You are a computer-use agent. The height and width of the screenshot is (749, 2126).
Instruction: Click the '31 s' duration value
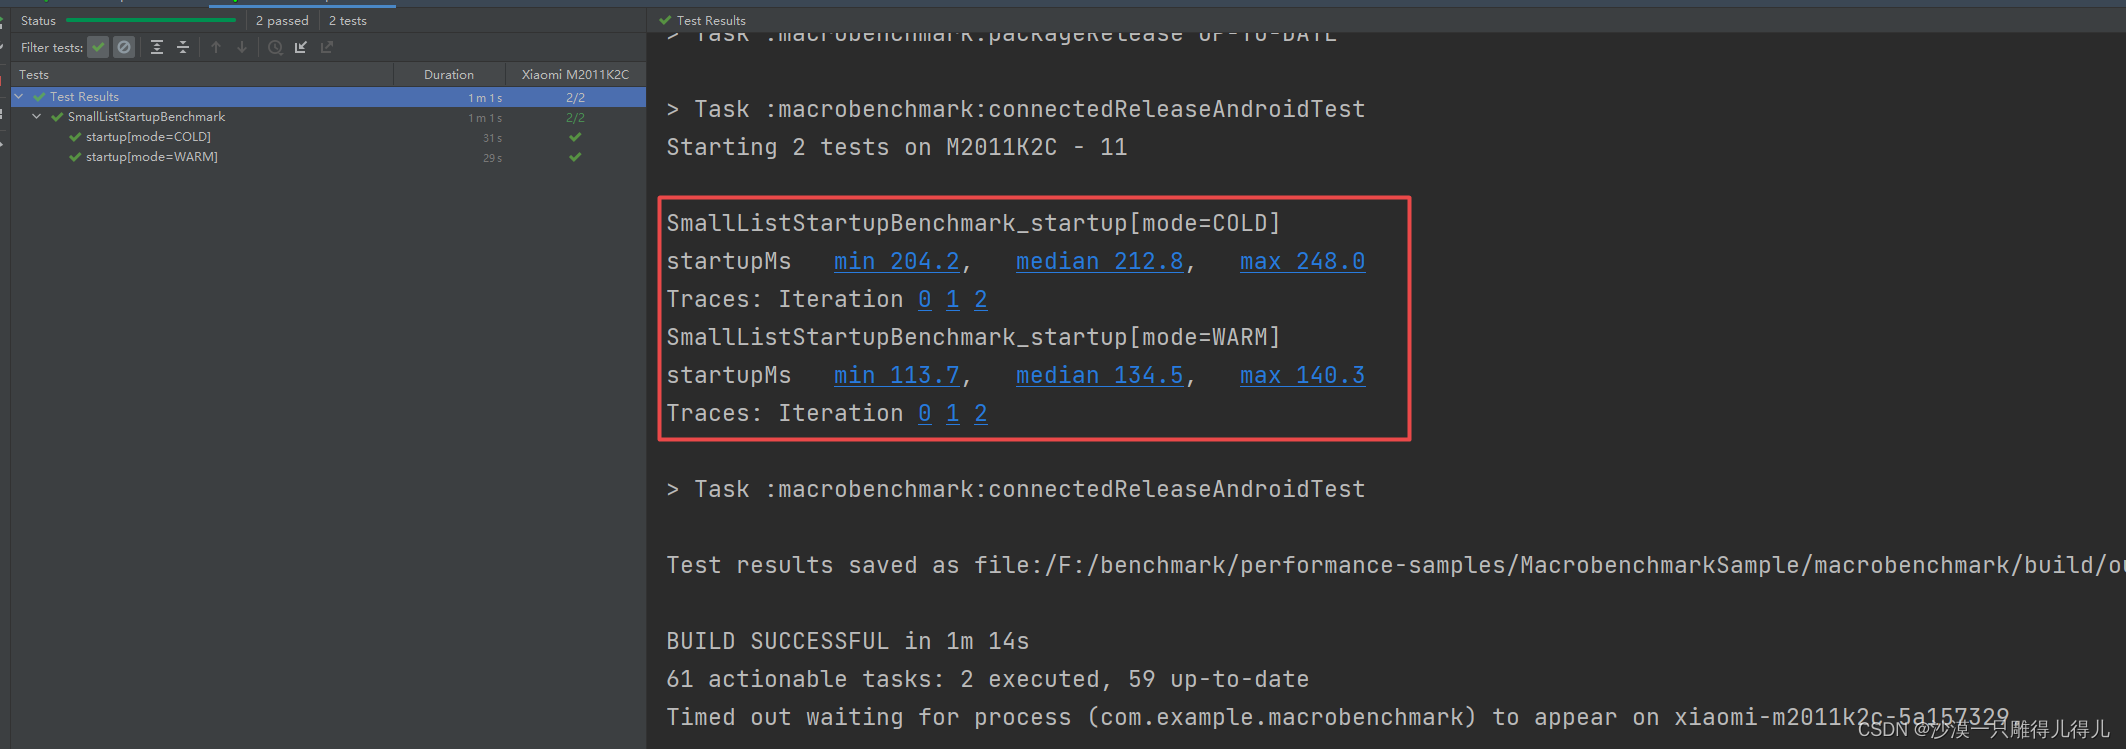(492, 138)
